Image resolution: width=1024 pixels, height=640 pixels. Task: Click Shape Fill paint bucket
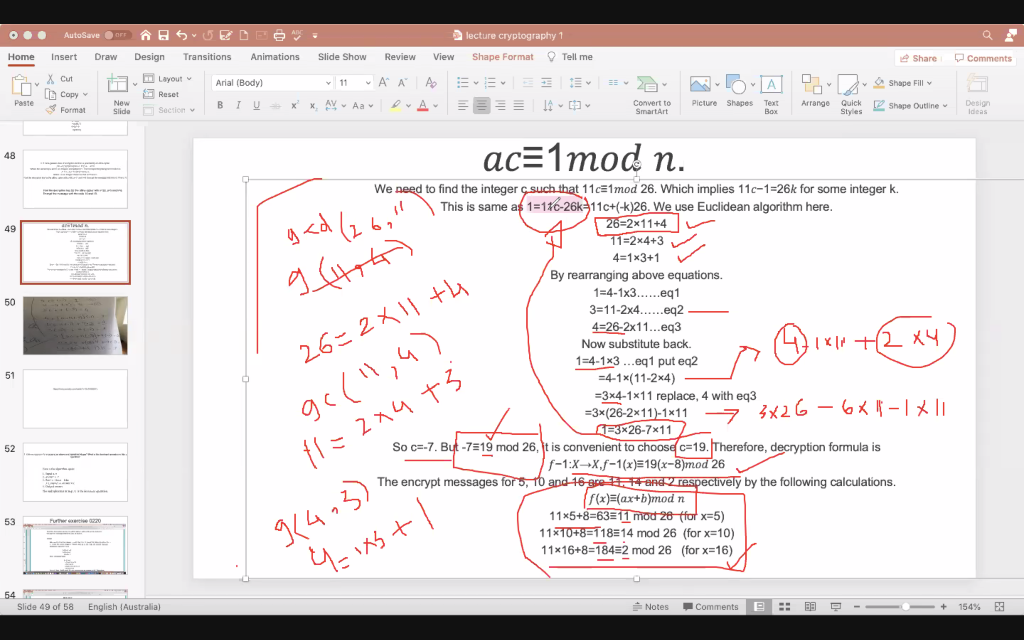pyautogui.click(x=880, y=83)
